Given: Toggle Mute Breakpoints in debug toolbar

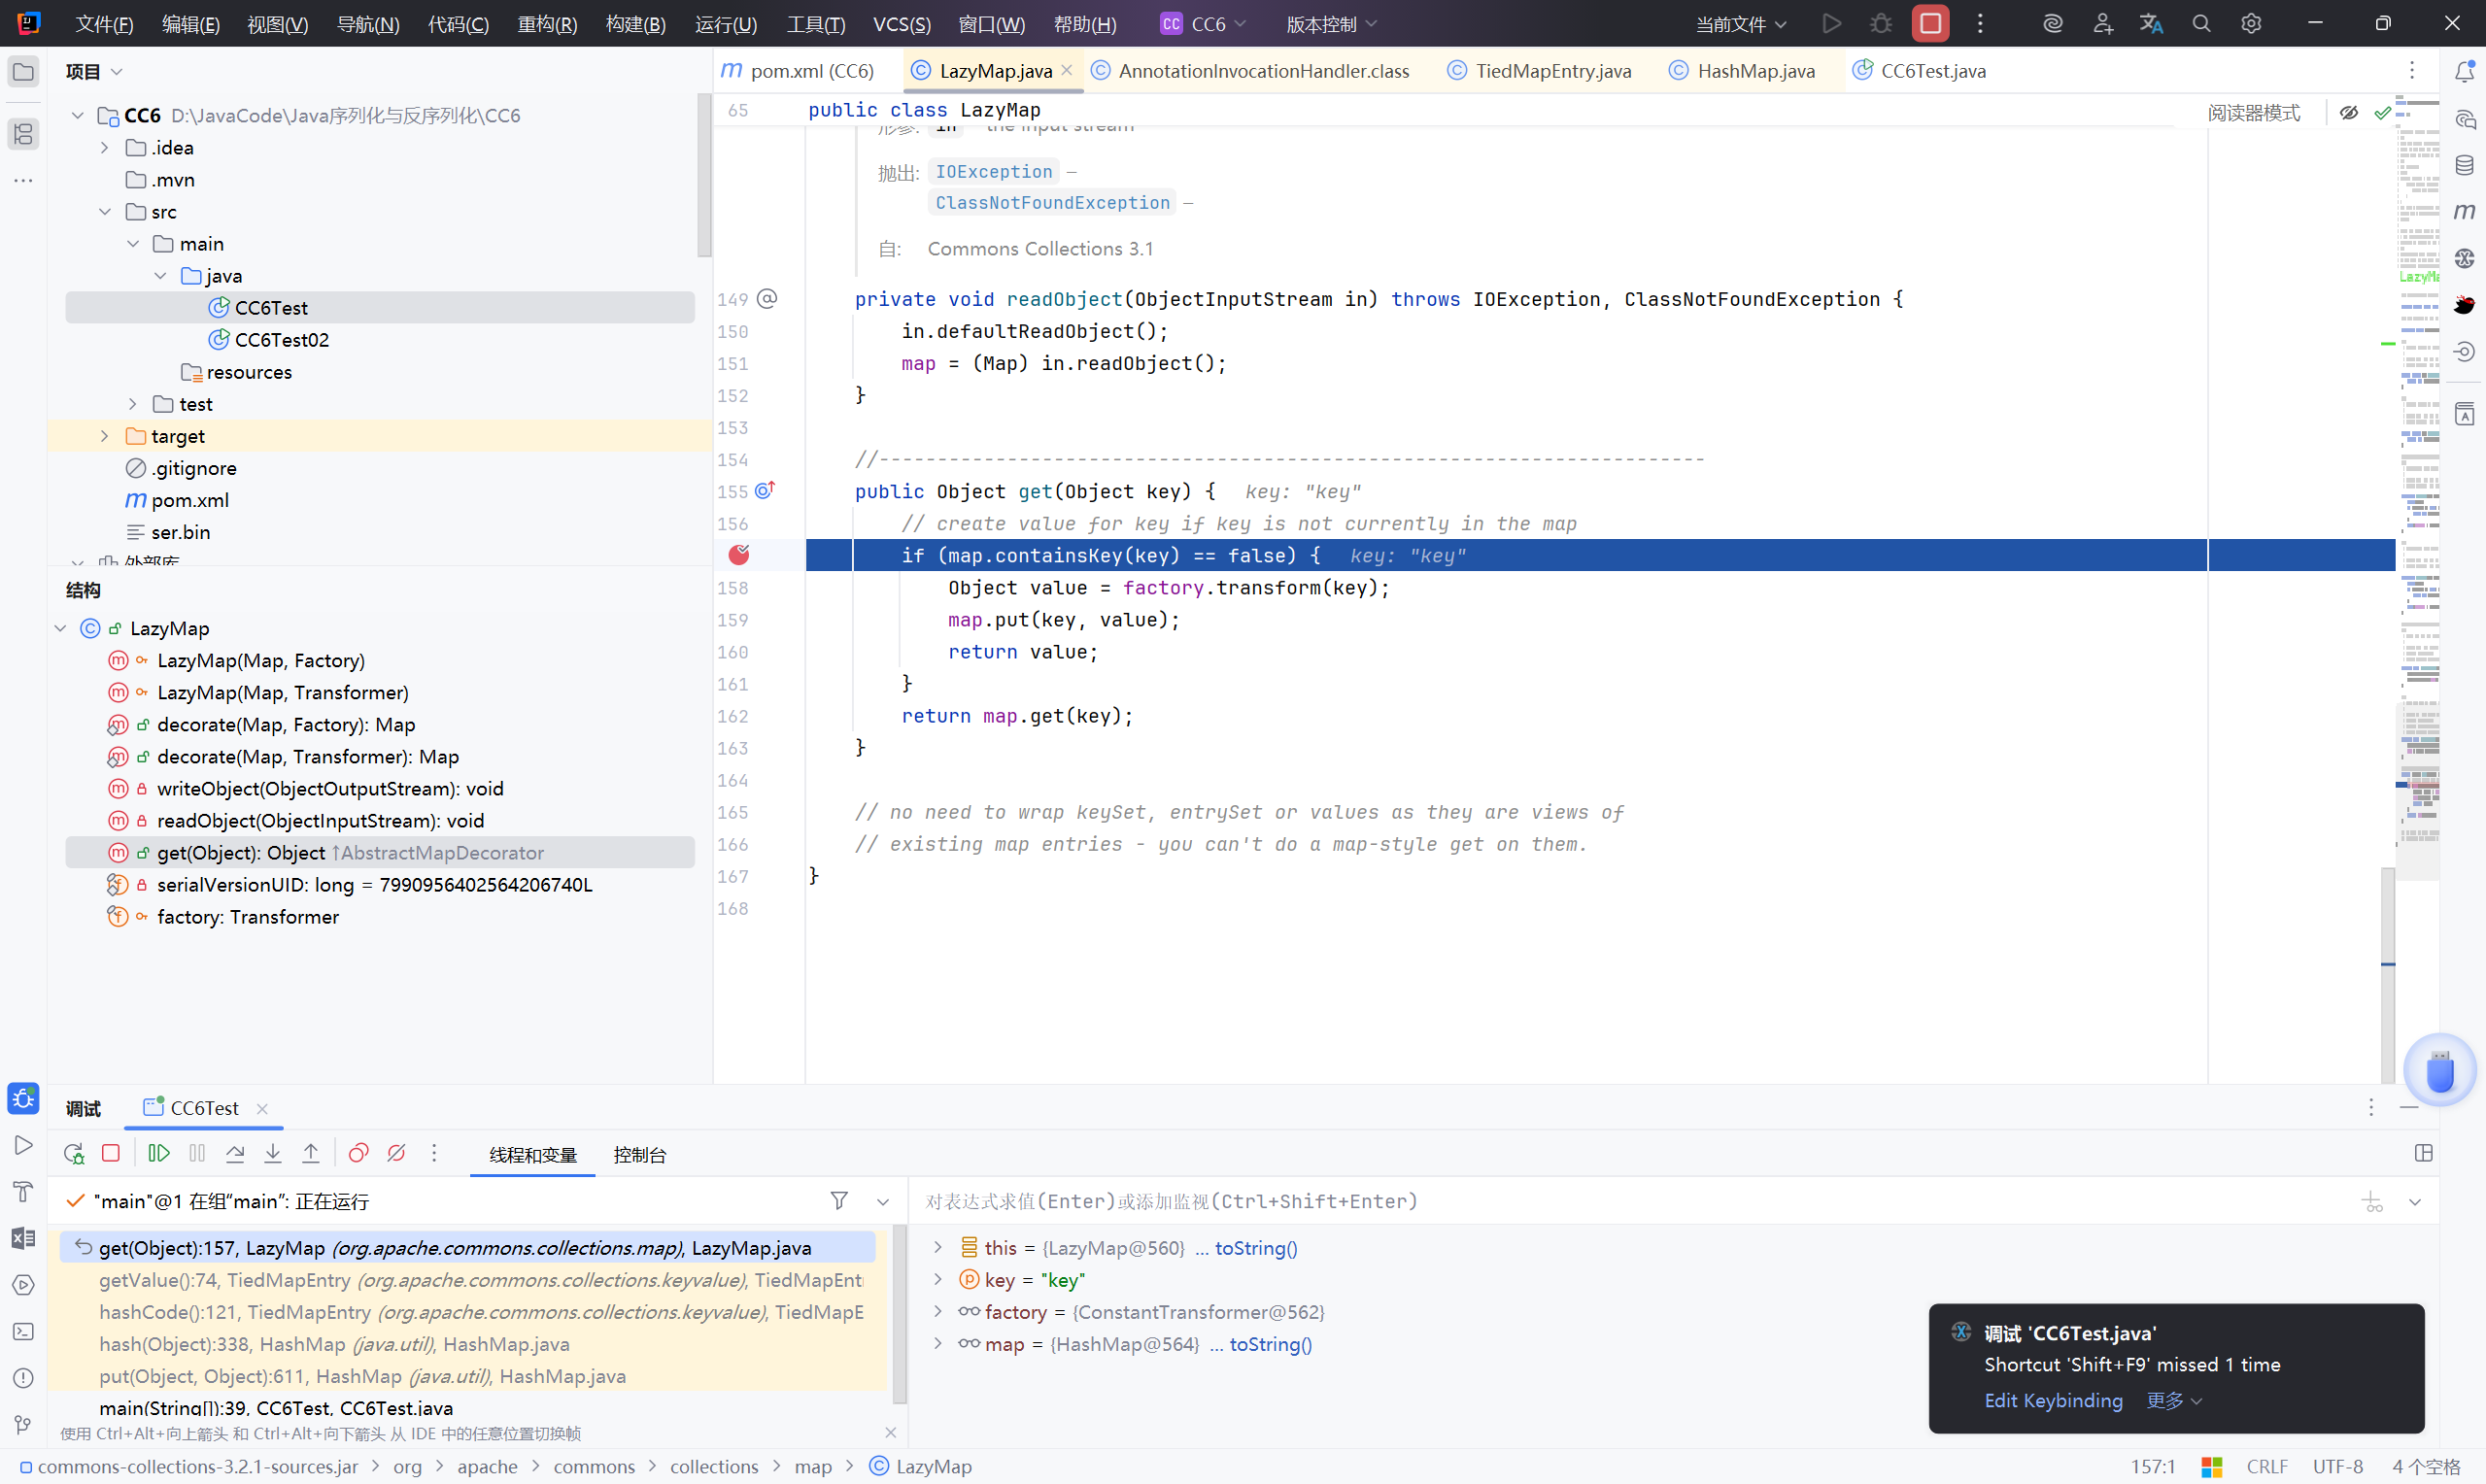Looking at the screenshot, I should tap(397, 1154).
